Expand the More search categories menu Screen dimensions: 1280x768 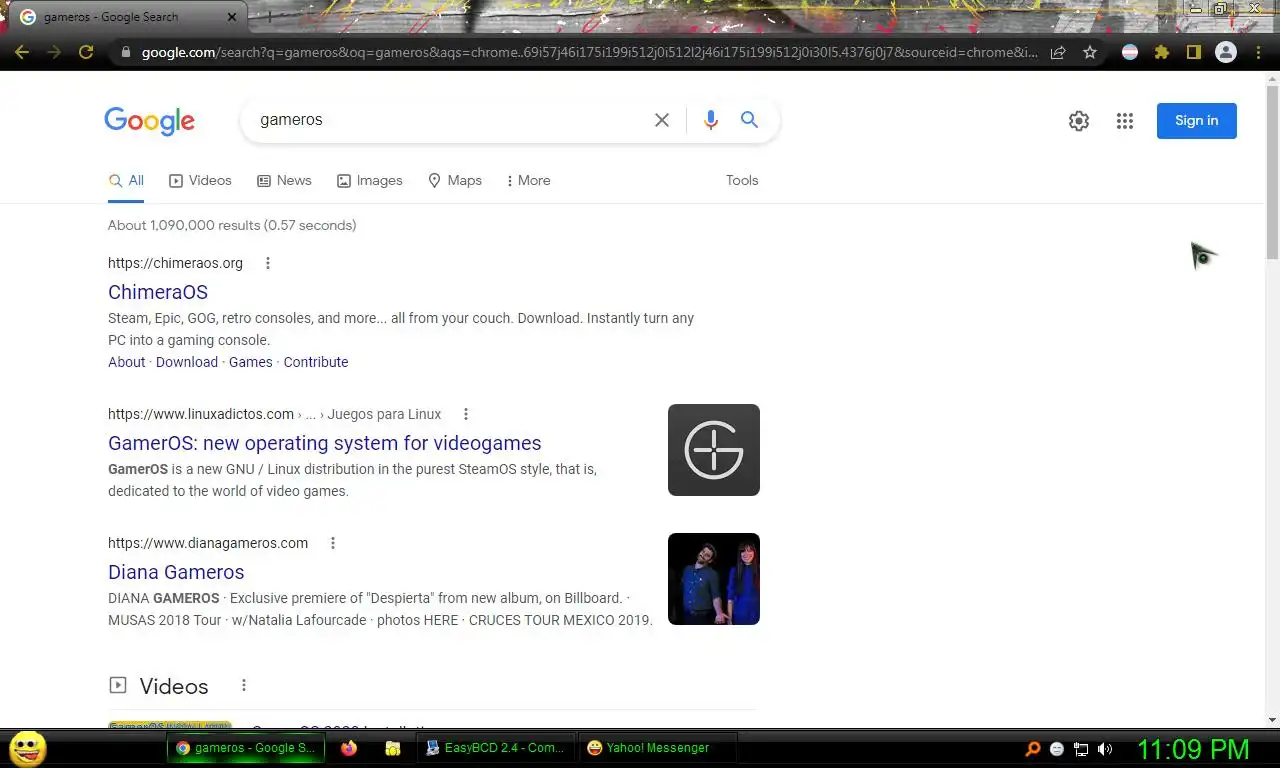pos(528,181)
